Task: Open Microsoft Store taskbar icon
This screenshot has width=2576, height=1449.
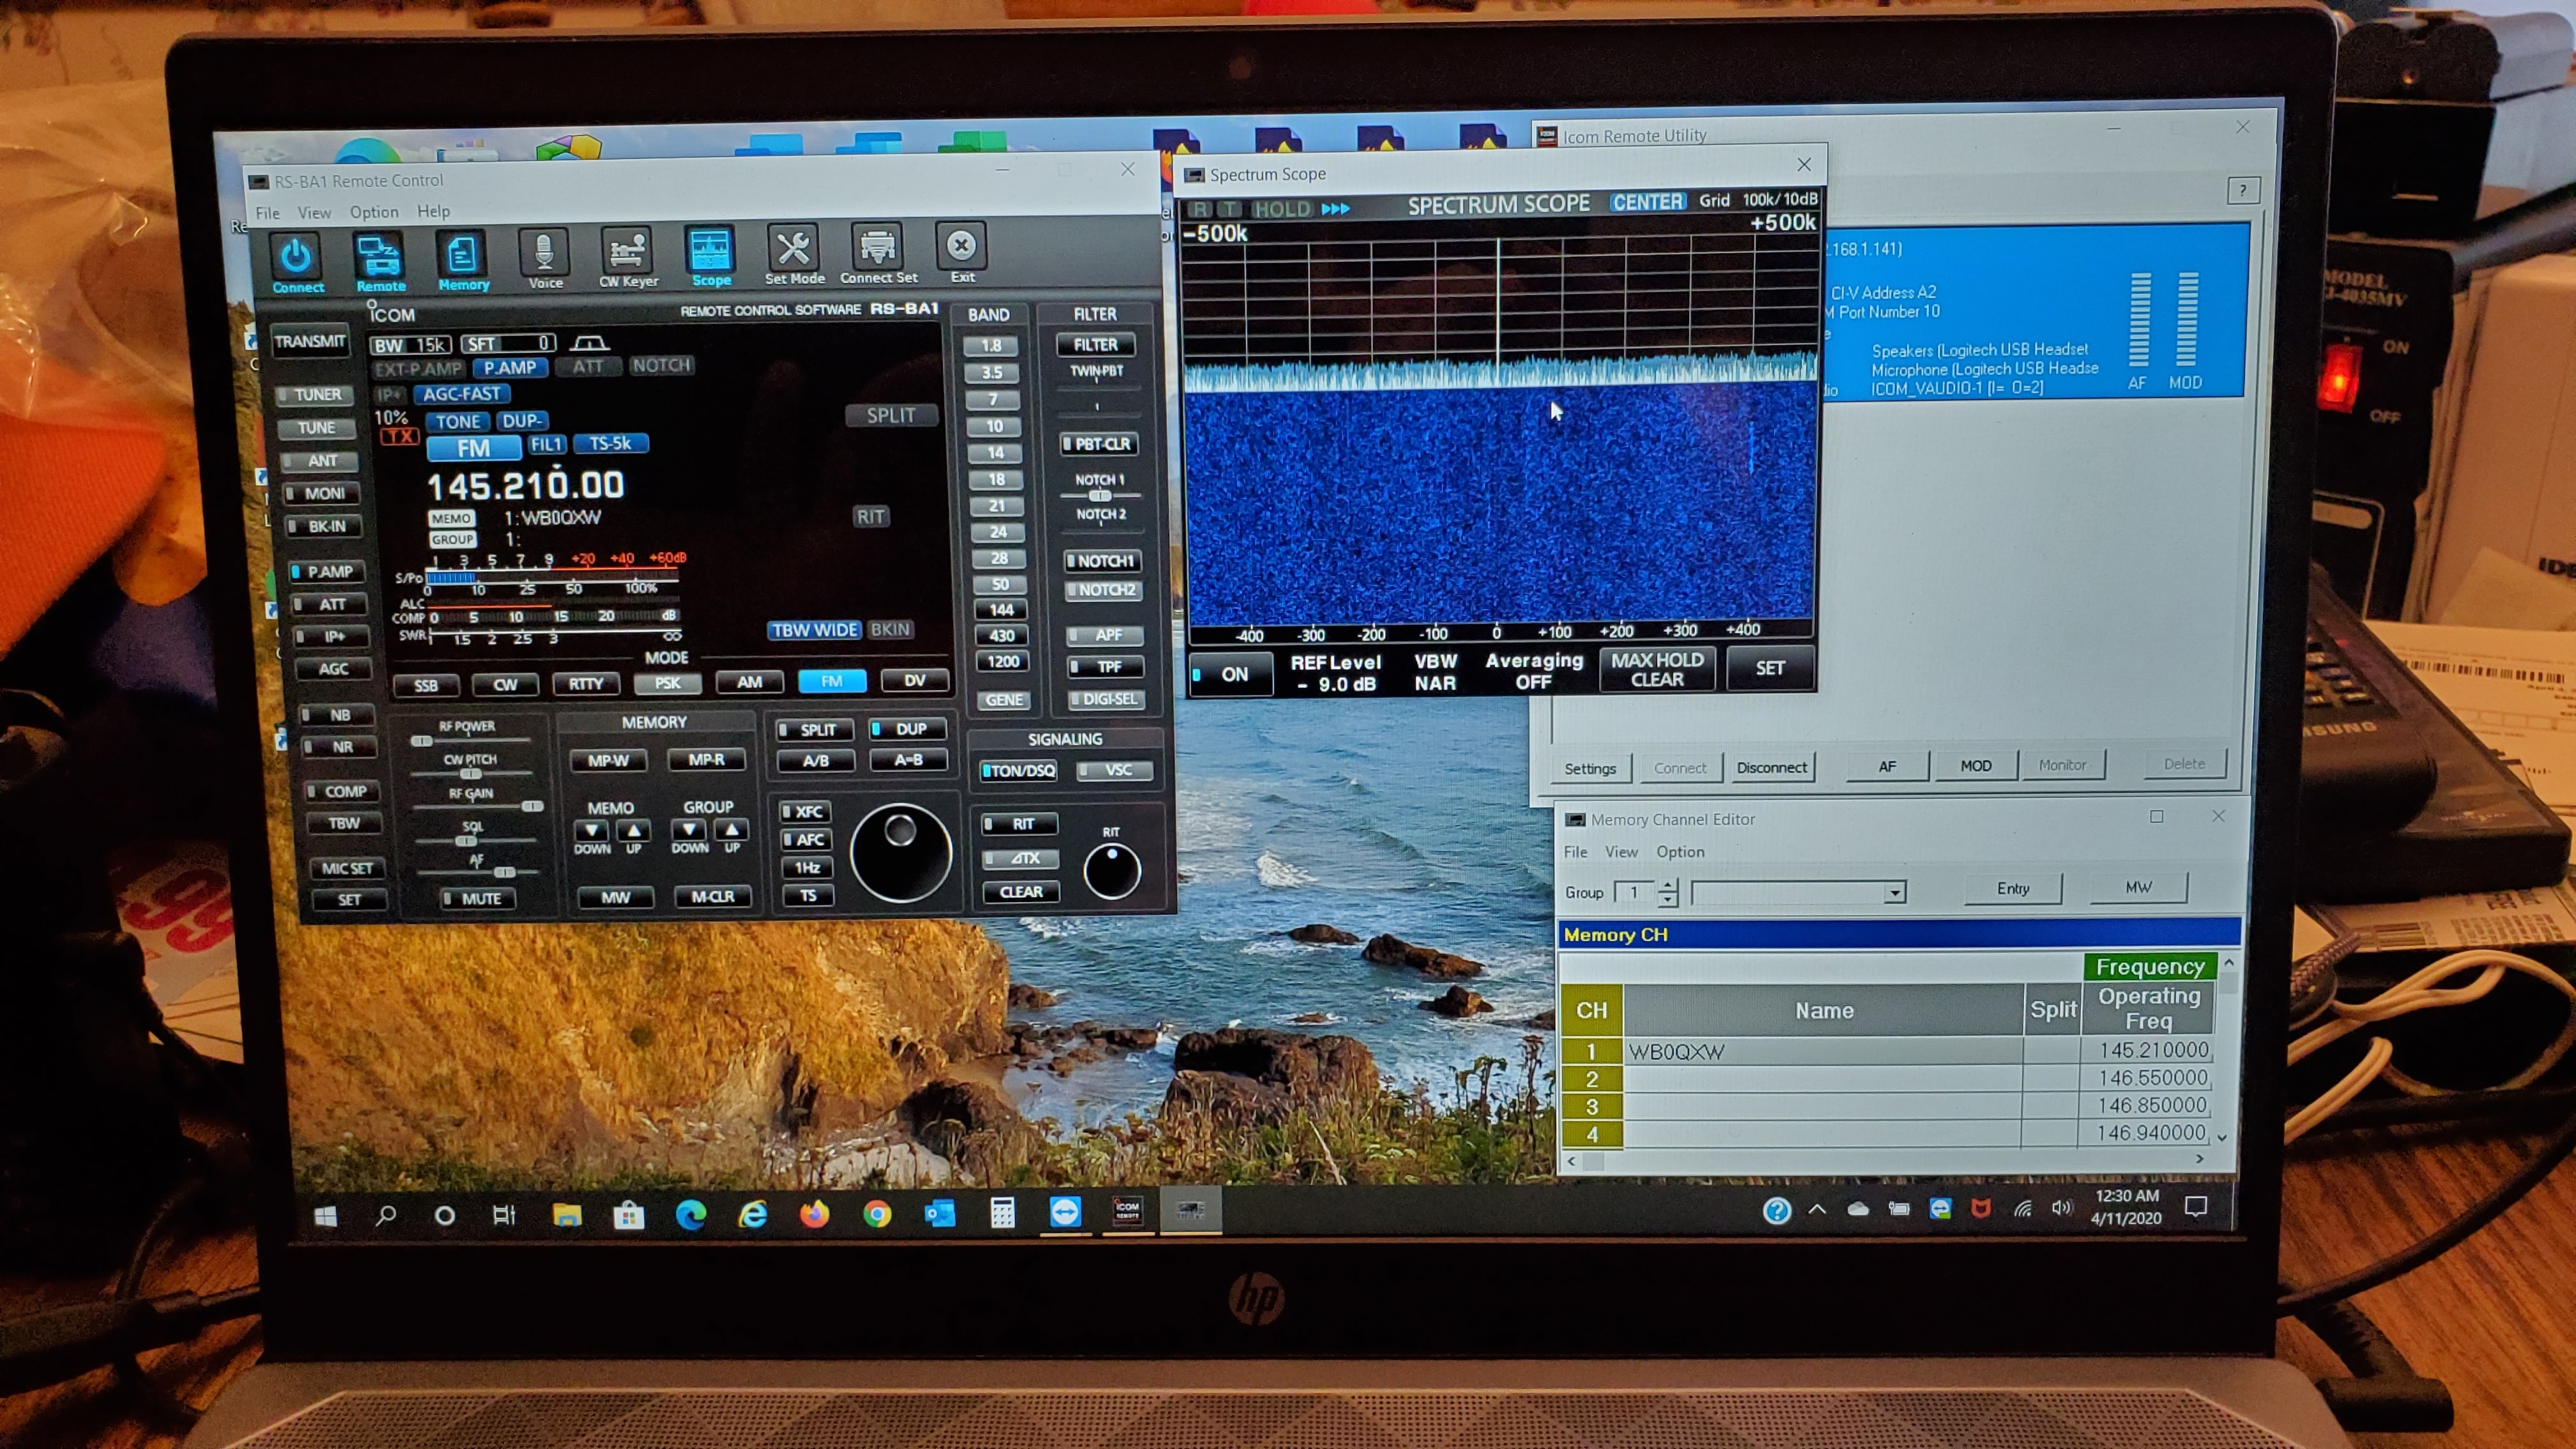Action: [629, 1215]
